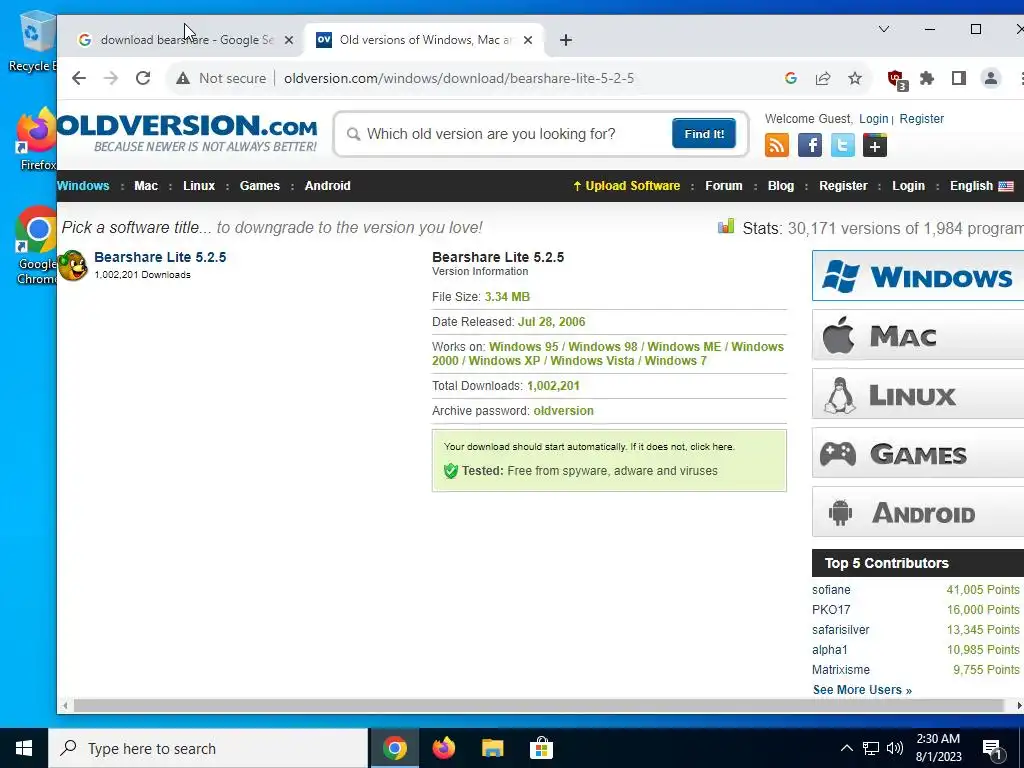Open the Bearshare Lite 5.2.5 title link
Screen dimensions: 1024x768
[x=160, y=257]
